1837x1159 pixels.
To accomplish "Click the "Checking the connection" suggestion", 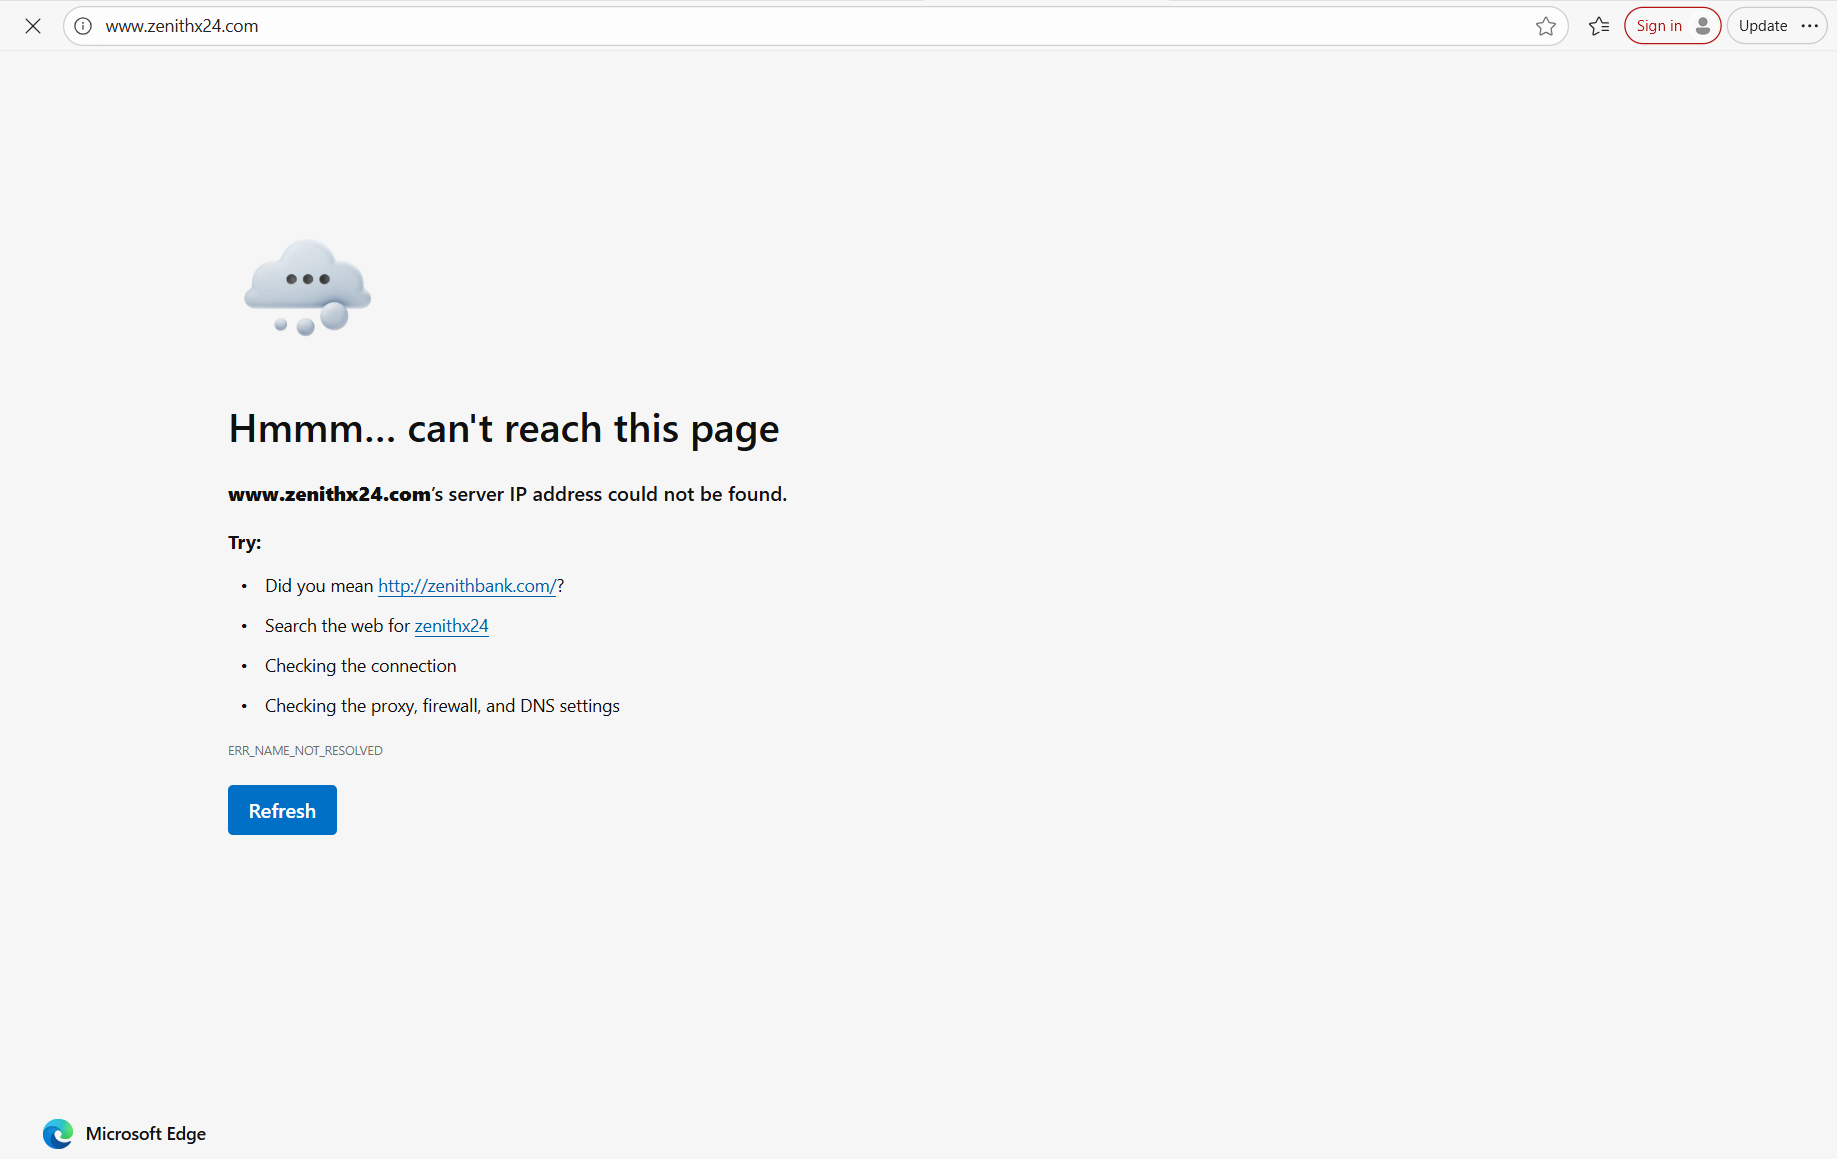I will pyautogui.click(x=360, y=666).
